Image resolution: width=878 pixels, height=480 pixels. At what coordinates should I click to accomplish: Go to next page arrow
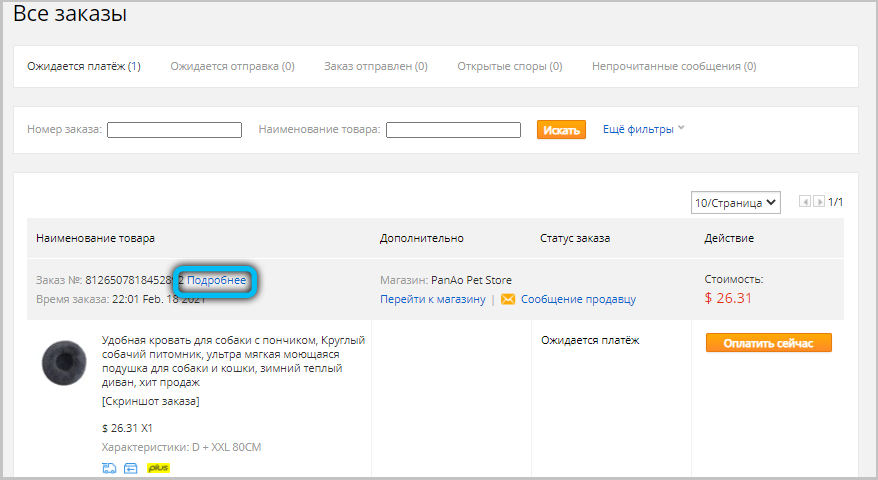pos(819,202)
